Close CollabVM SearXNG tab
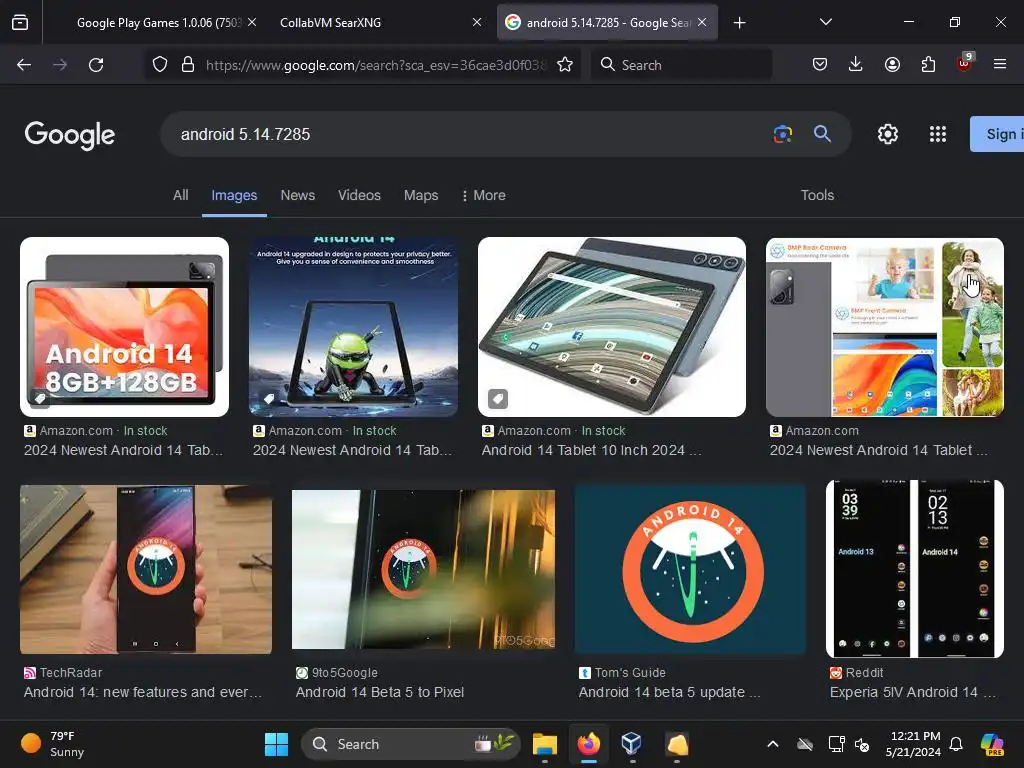Screen dimensions: 1024x768 [x=477, y=22]
